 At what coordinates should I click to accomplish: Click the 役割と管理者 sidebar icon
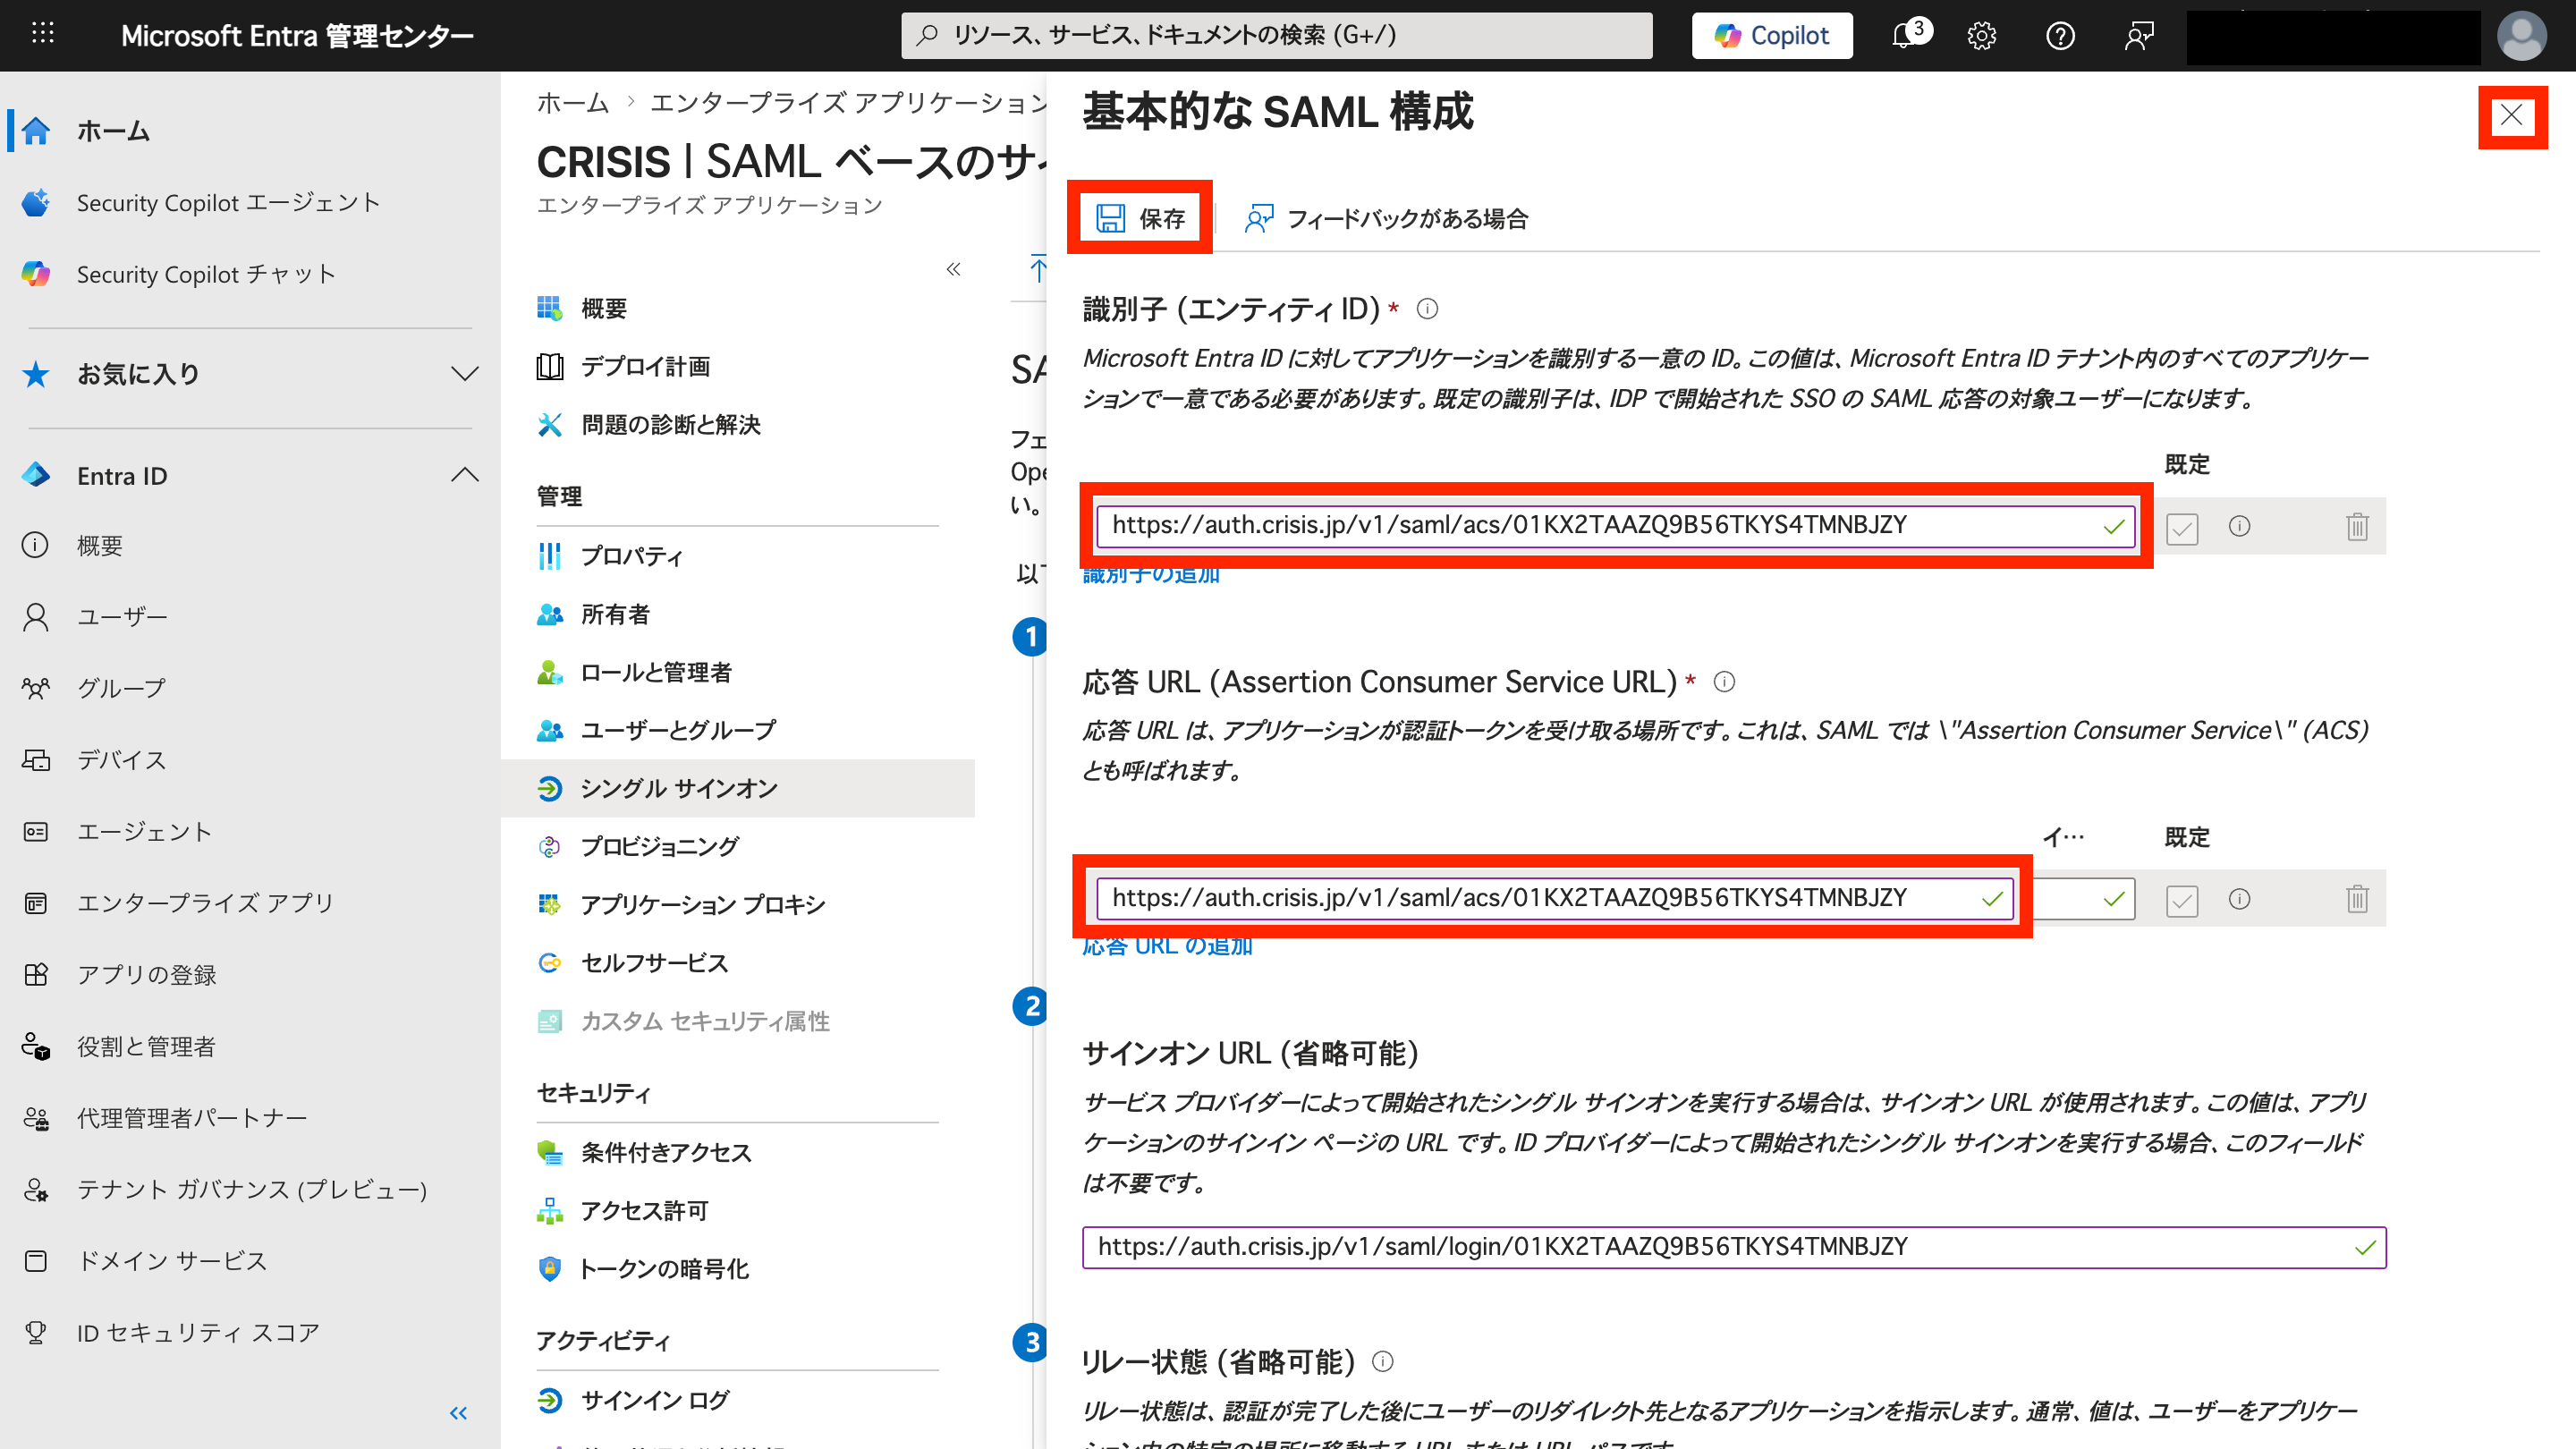pos(36,1046)
